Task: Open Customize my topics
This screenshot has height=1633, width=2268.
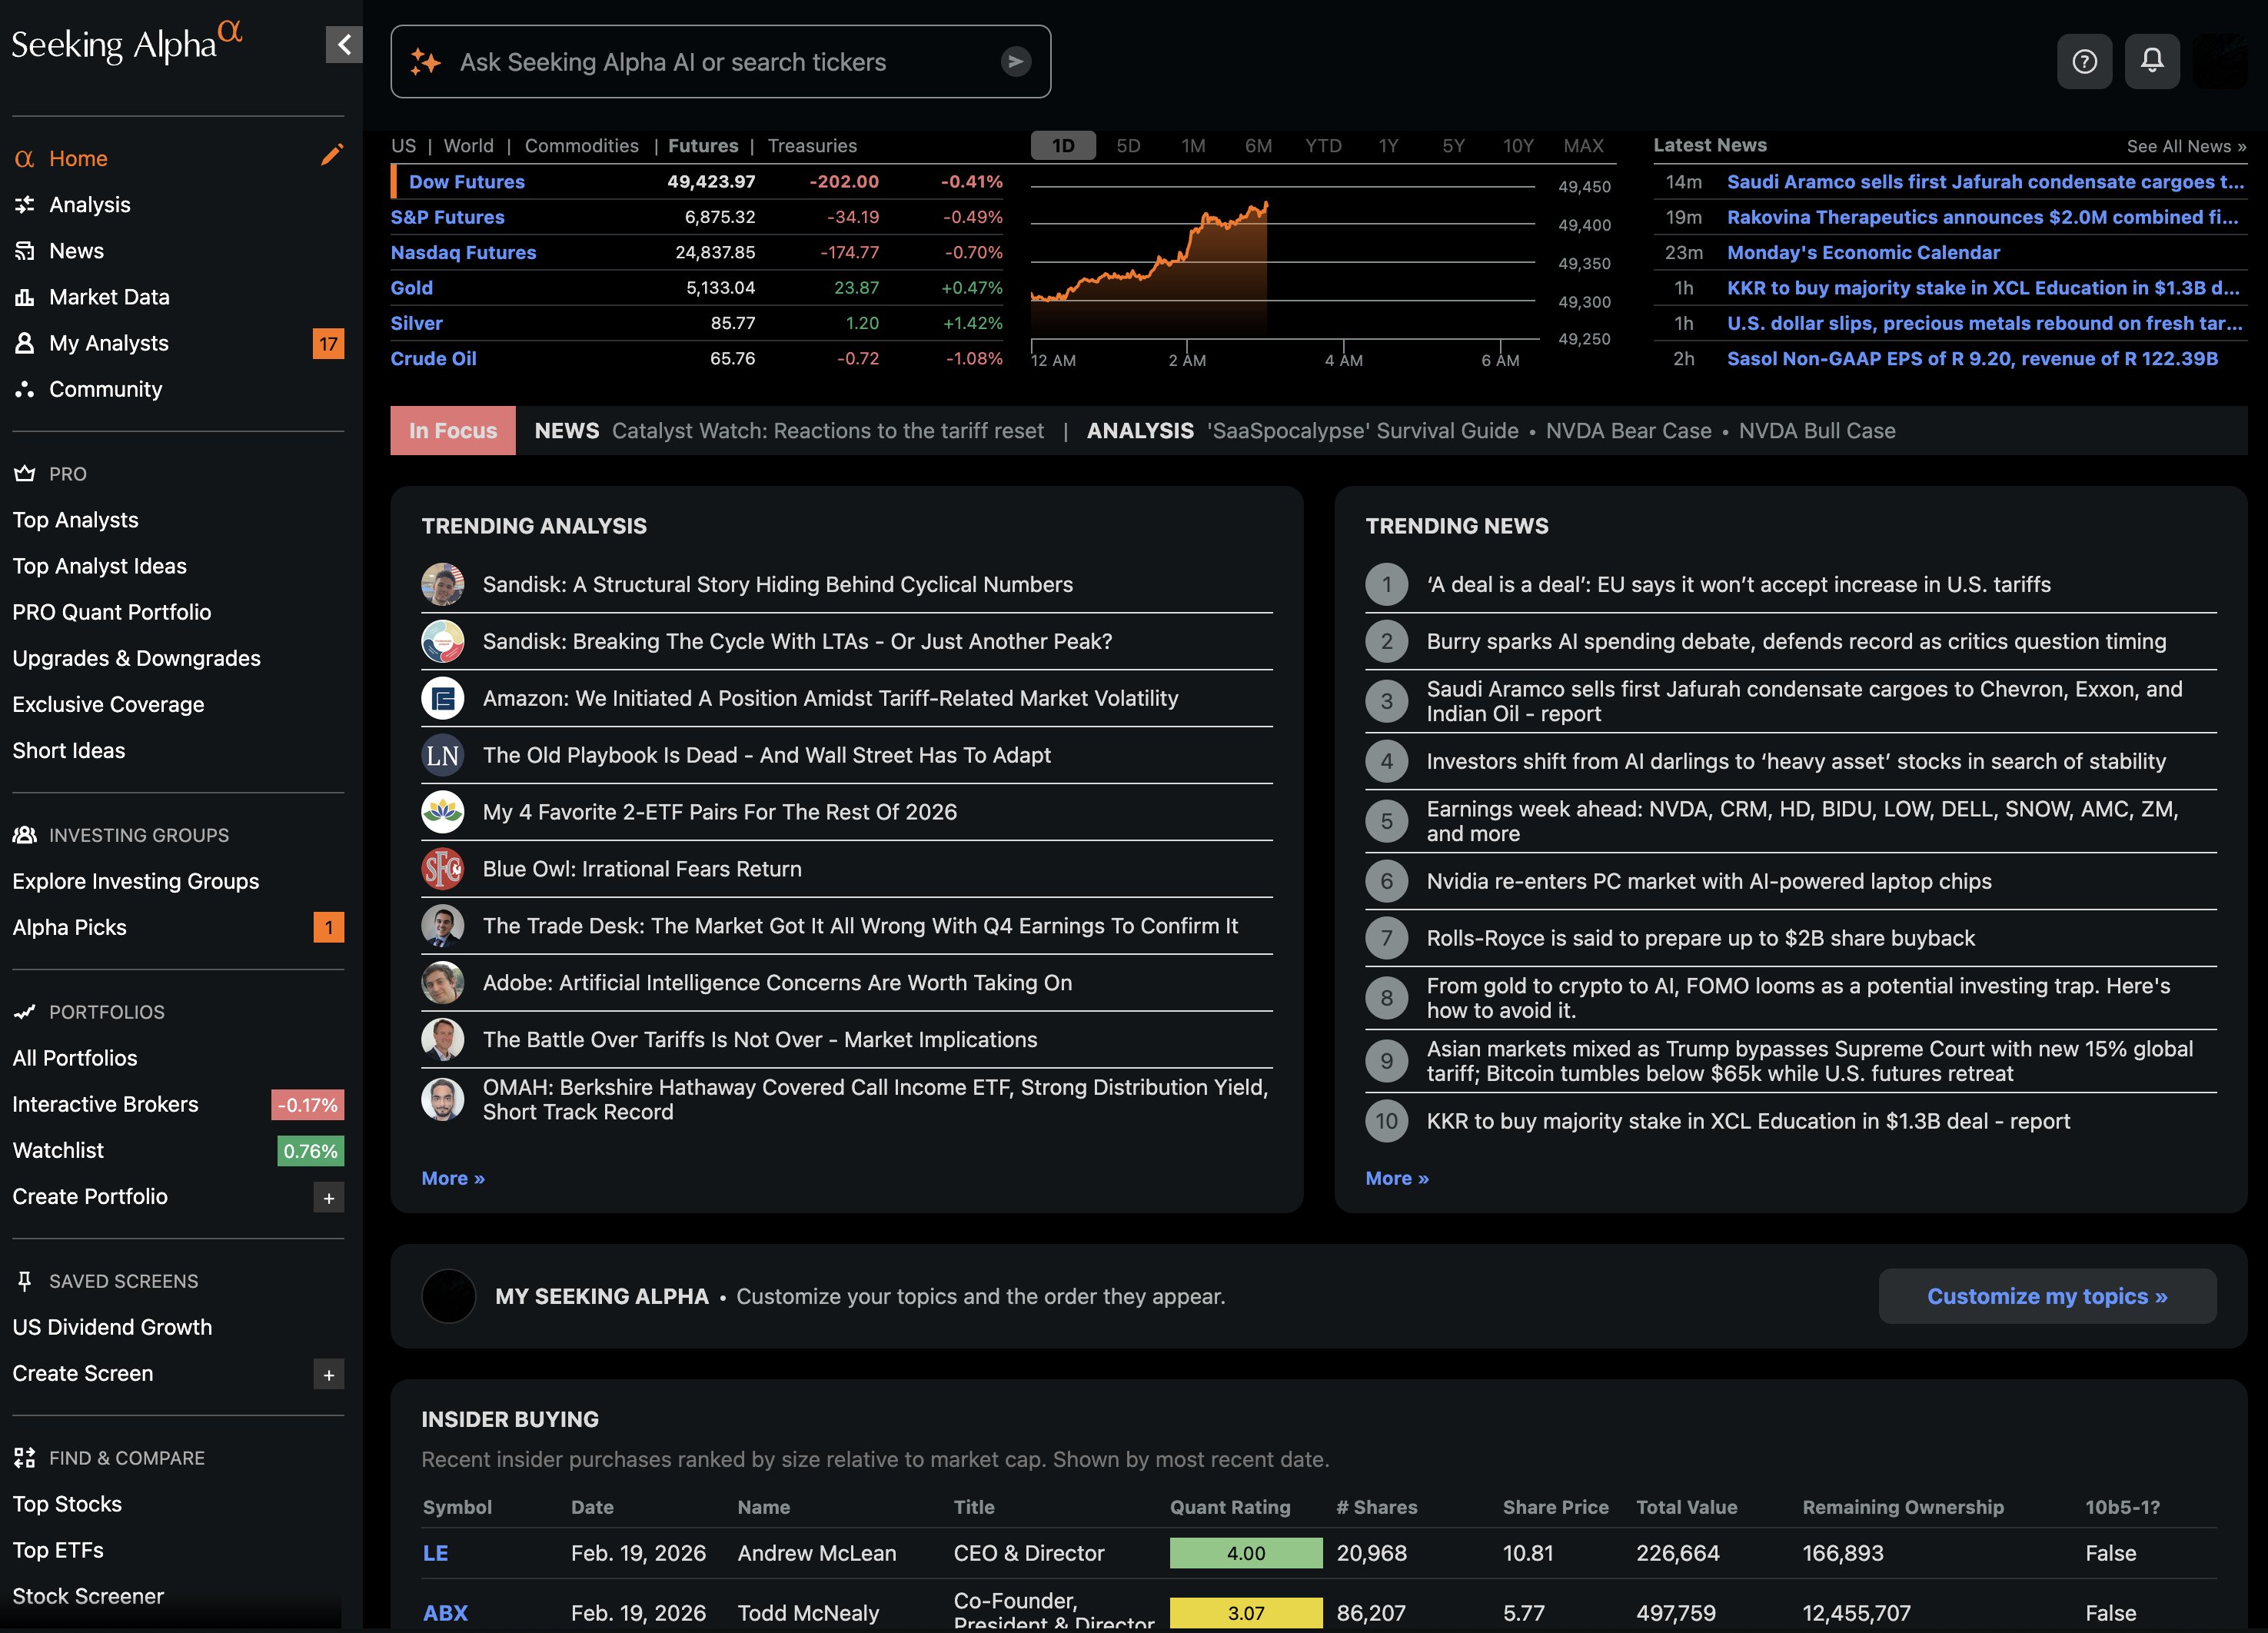Action: coord(2046,1295)
